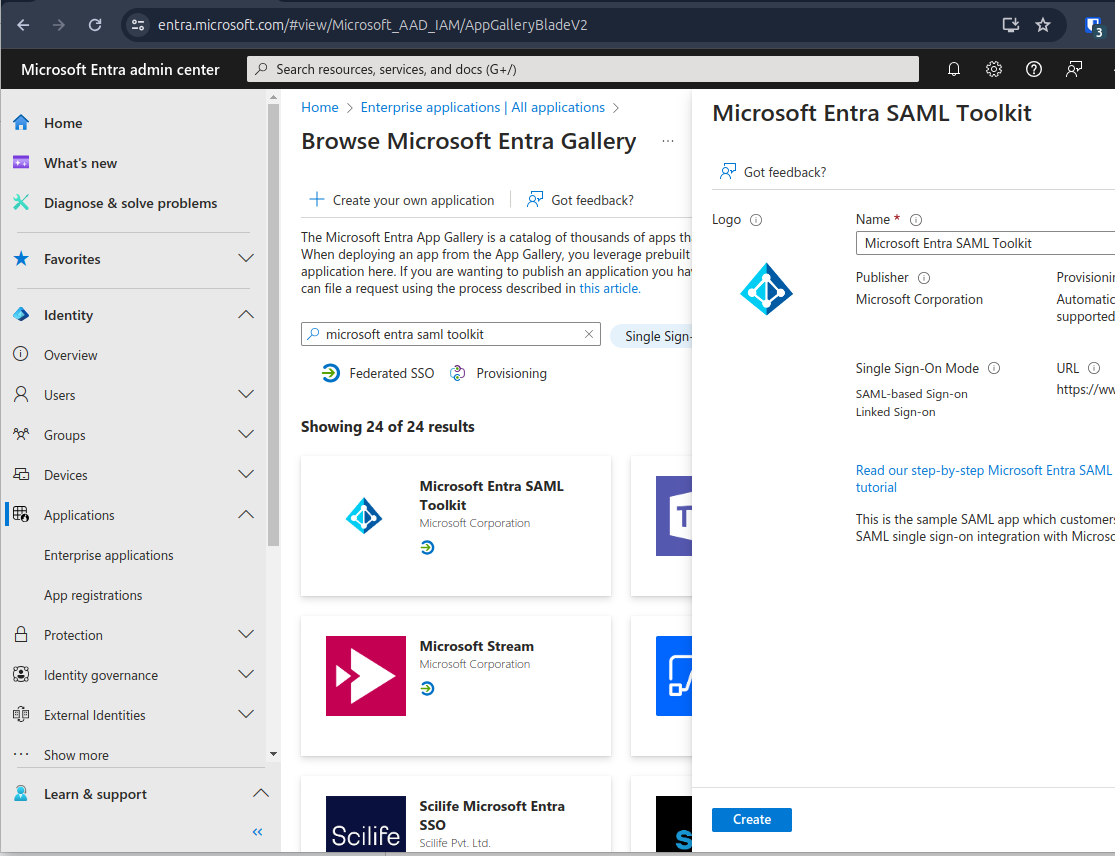This screenshot has width=1115, height=856.
Task: Expand Identity governance menu
Action: [x=246, y=674]
